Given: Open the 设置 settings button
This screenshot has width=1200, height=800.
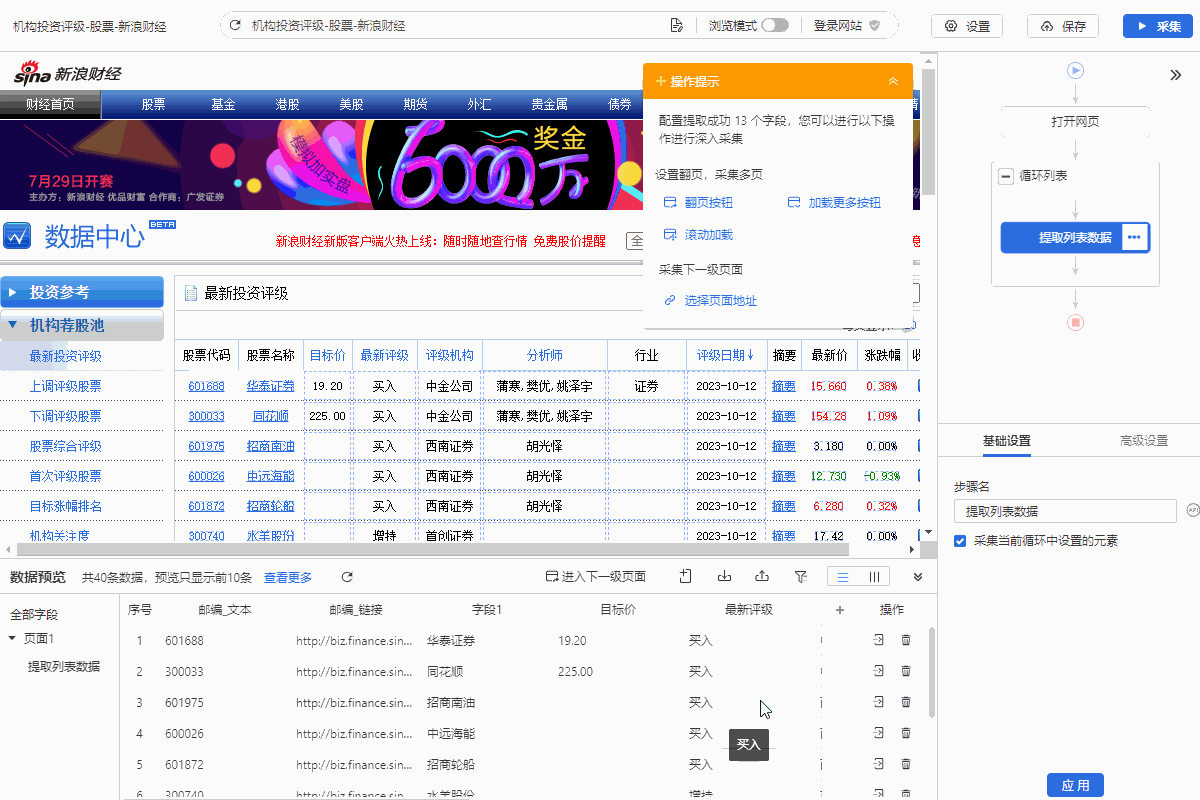Looking at the screenshot, I should [x=967, y=26].
